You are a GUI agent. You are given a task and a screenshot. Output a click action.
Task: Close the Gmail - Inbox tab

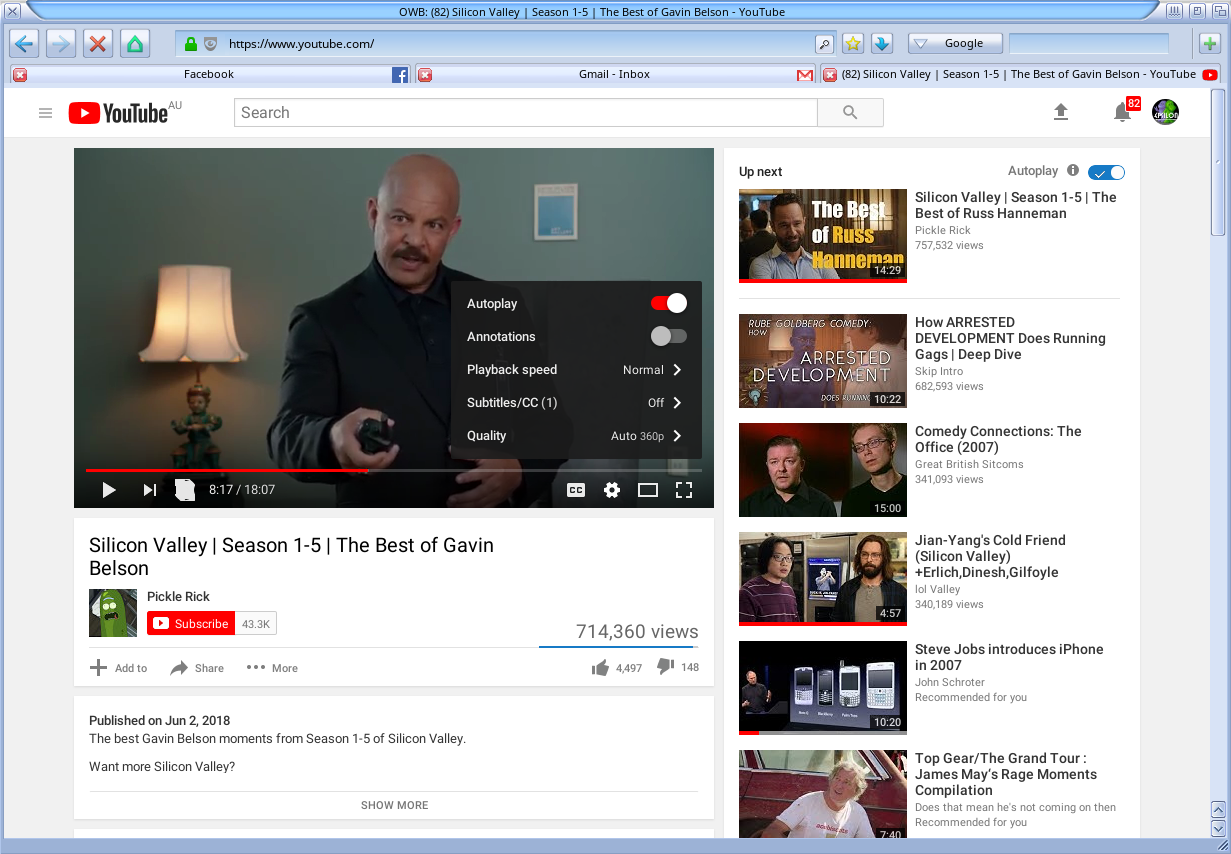click(425, 75)
